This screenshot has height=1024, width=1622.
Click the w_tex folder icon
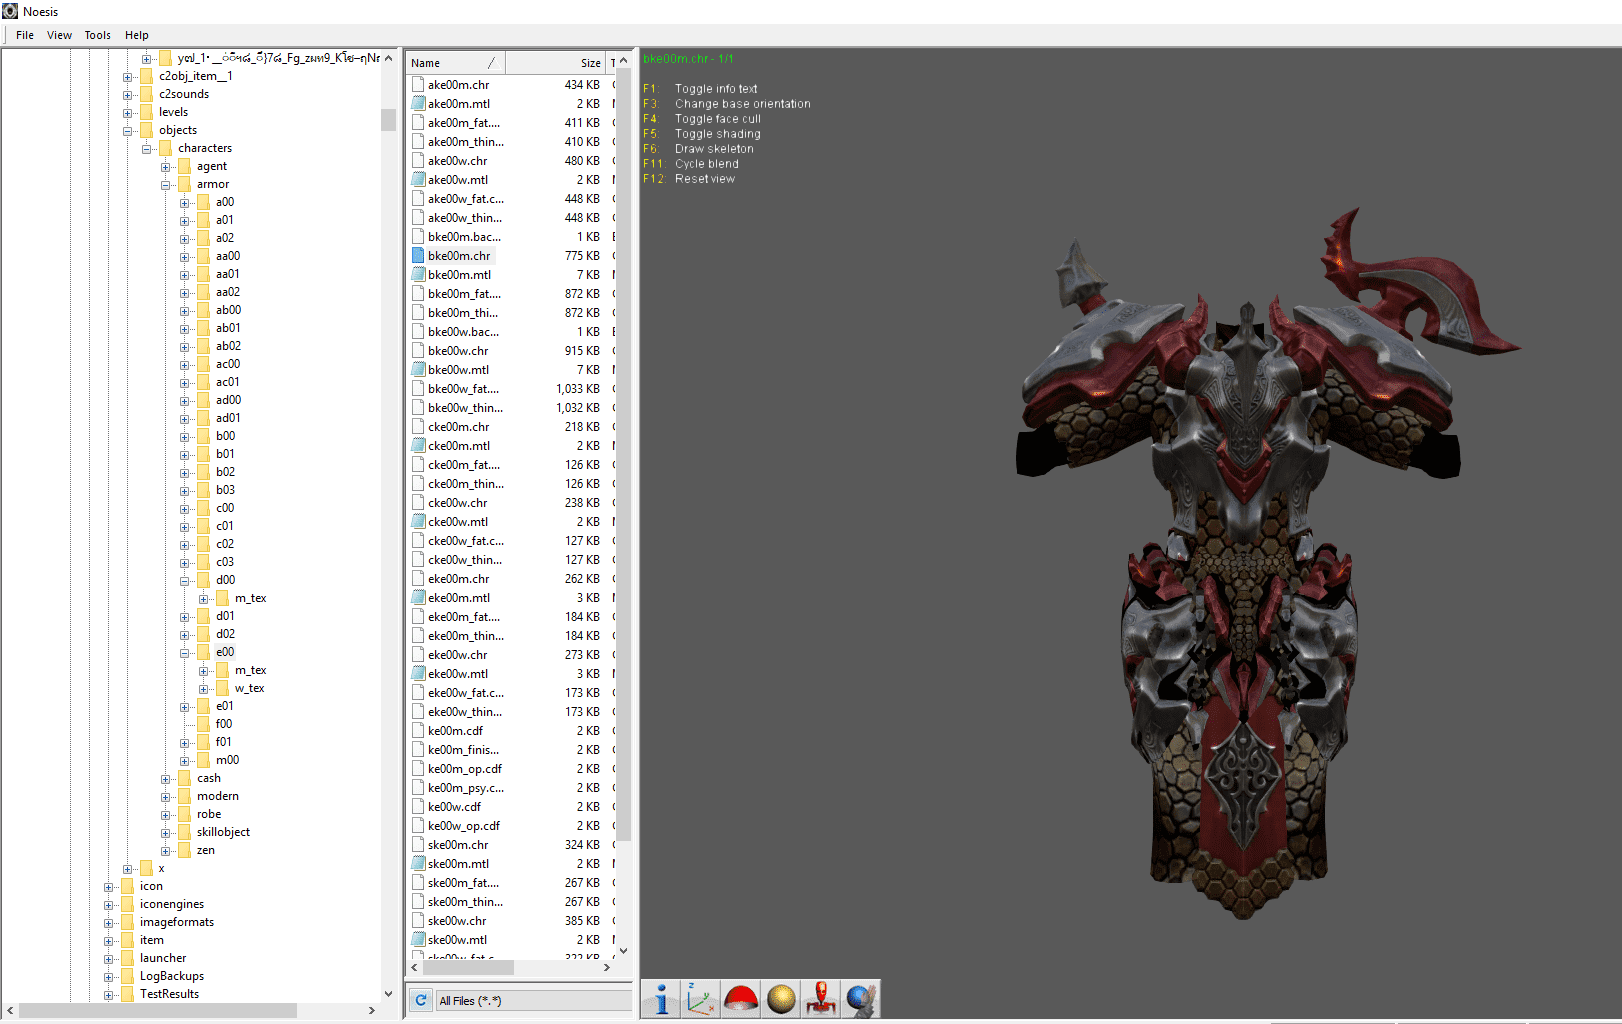click(222, 688)
